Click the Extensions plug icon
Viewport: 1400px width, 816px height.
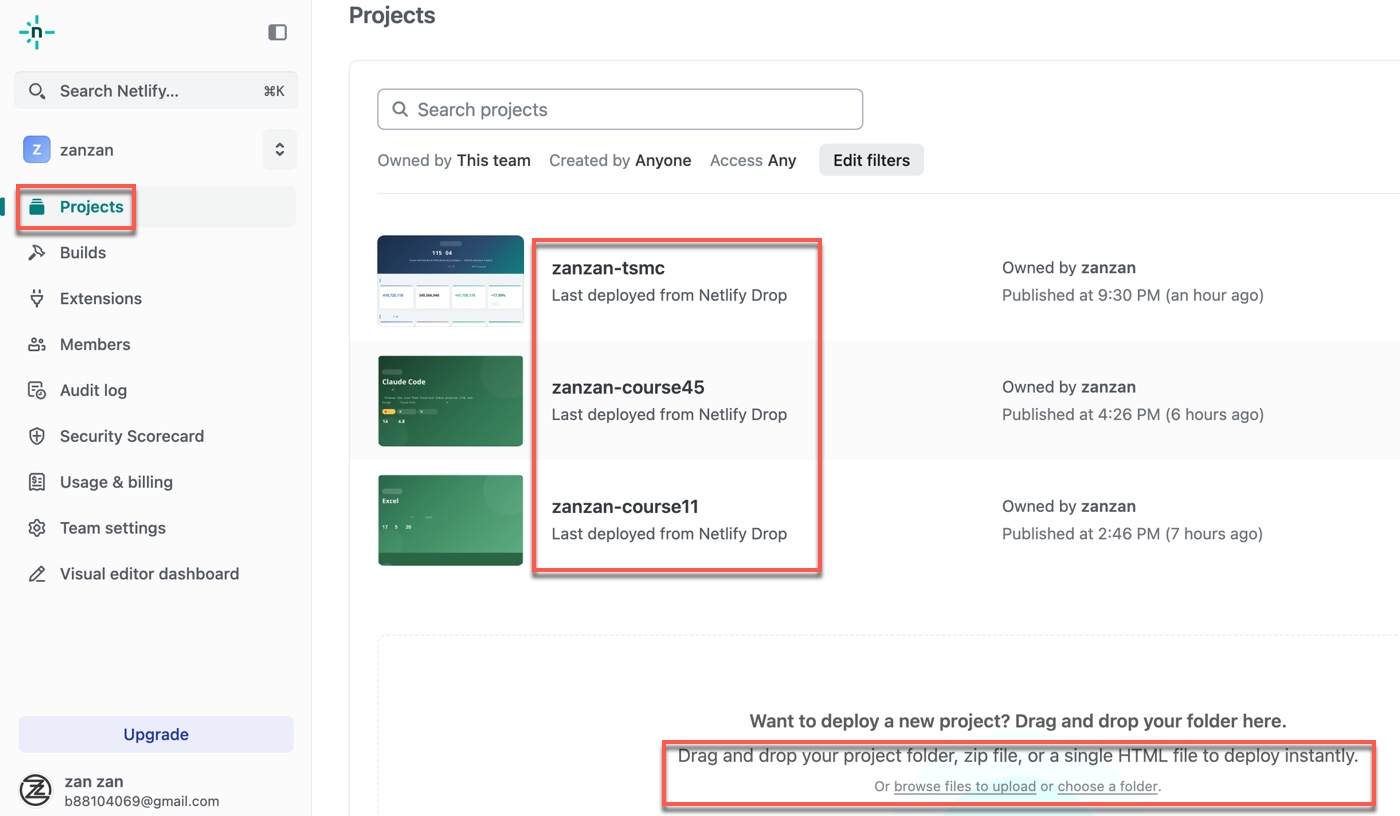coord(37,299)
